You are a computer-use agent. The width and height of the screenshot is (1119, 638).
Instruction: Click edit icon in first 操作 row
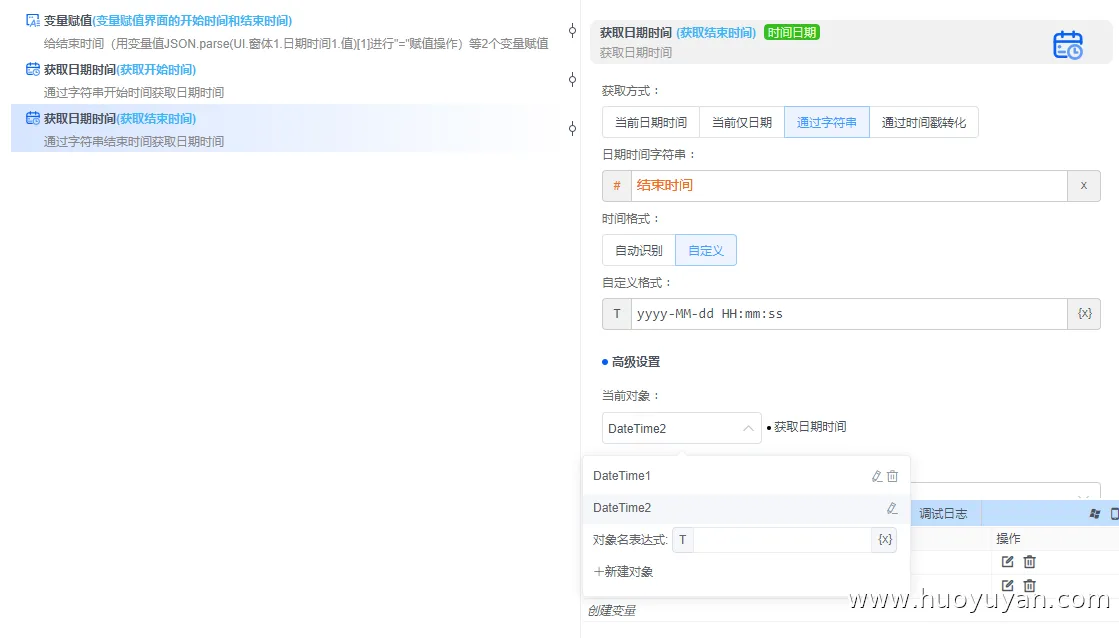(1008, 562)
